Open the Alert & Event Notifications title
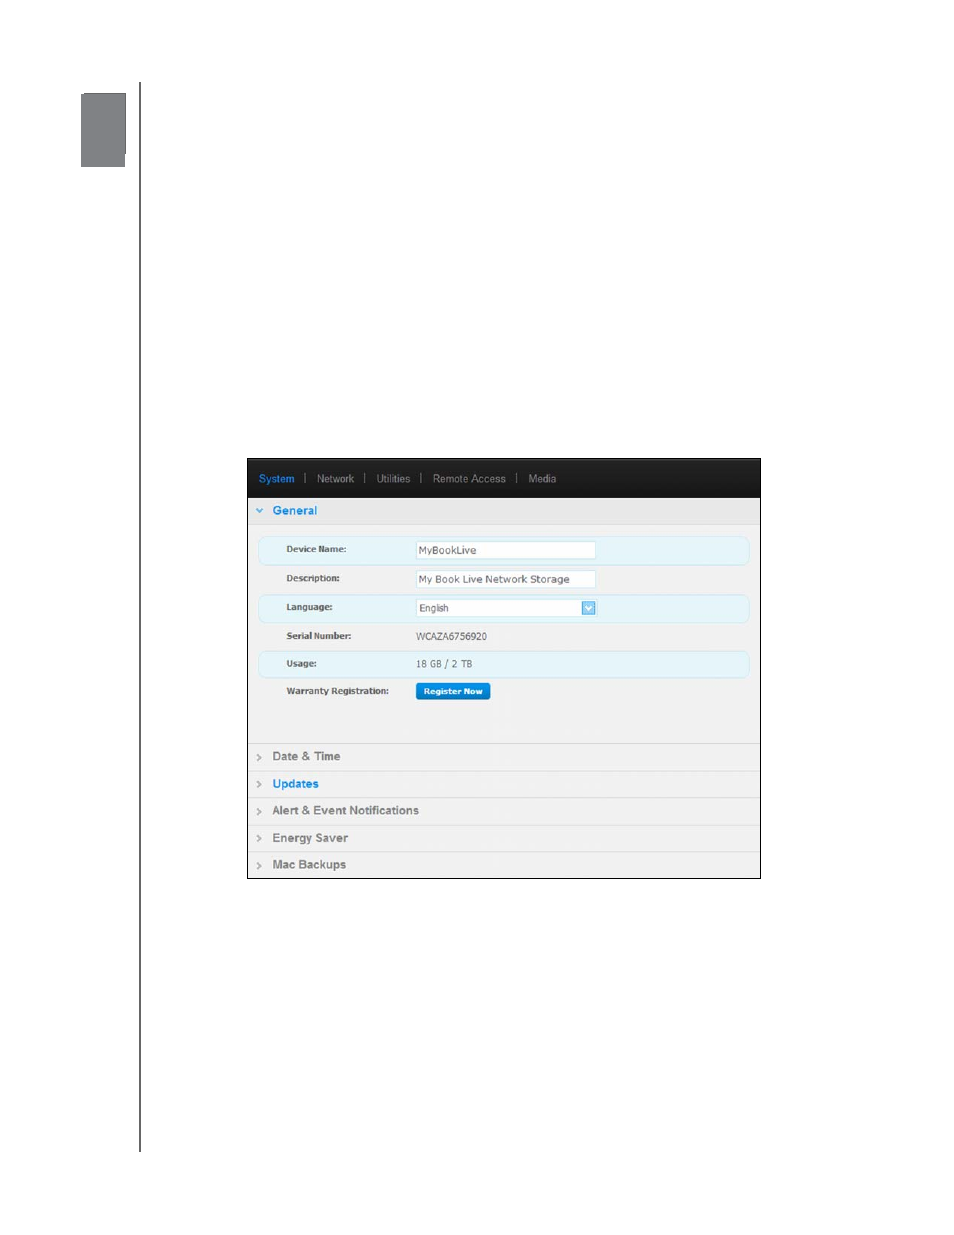The image size is (954, 1235). (345, 811)
